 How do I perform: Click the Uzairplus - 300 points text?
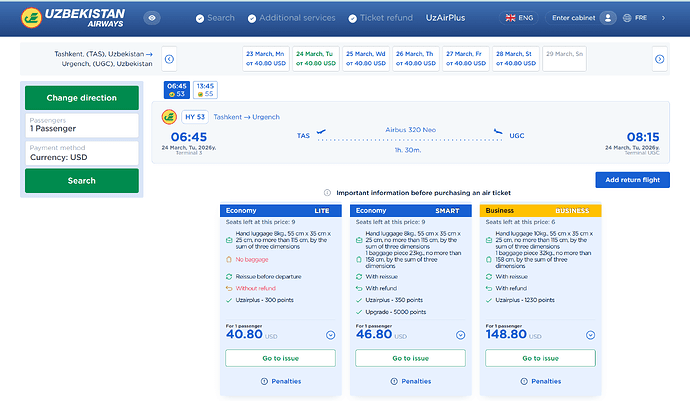[264, 300]
